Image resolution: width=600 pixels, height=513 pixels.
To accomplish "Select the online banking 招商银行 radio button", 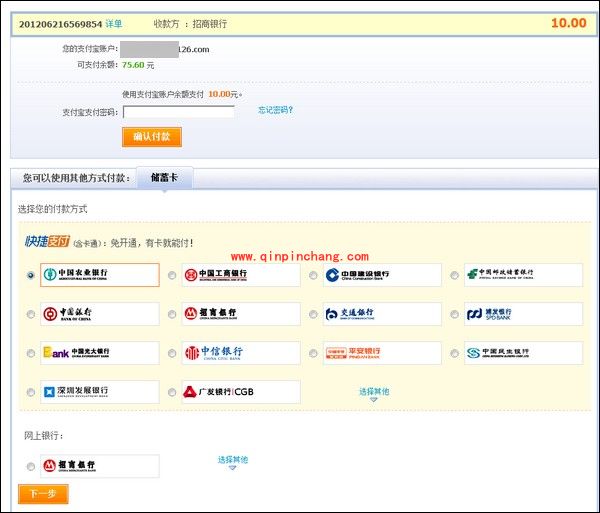I will pos(31,466).
